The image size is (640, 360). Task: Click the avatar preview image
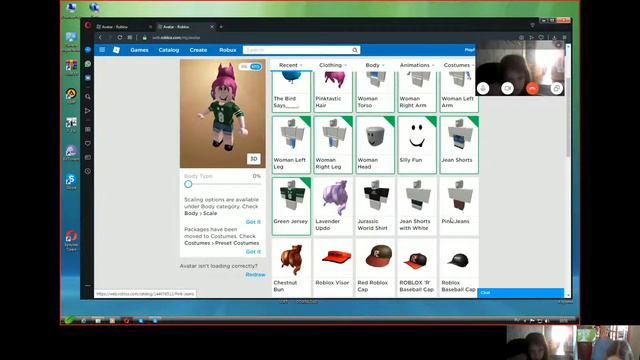tap(223, 113)
